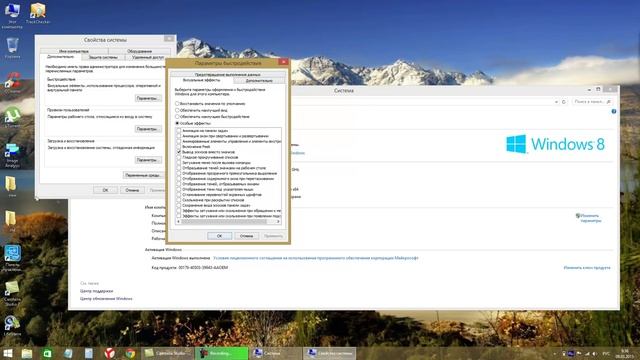Enable 'Скольжение при раскрытии списков' checkbox
This screenshot has height=360, width=640.
178,200
